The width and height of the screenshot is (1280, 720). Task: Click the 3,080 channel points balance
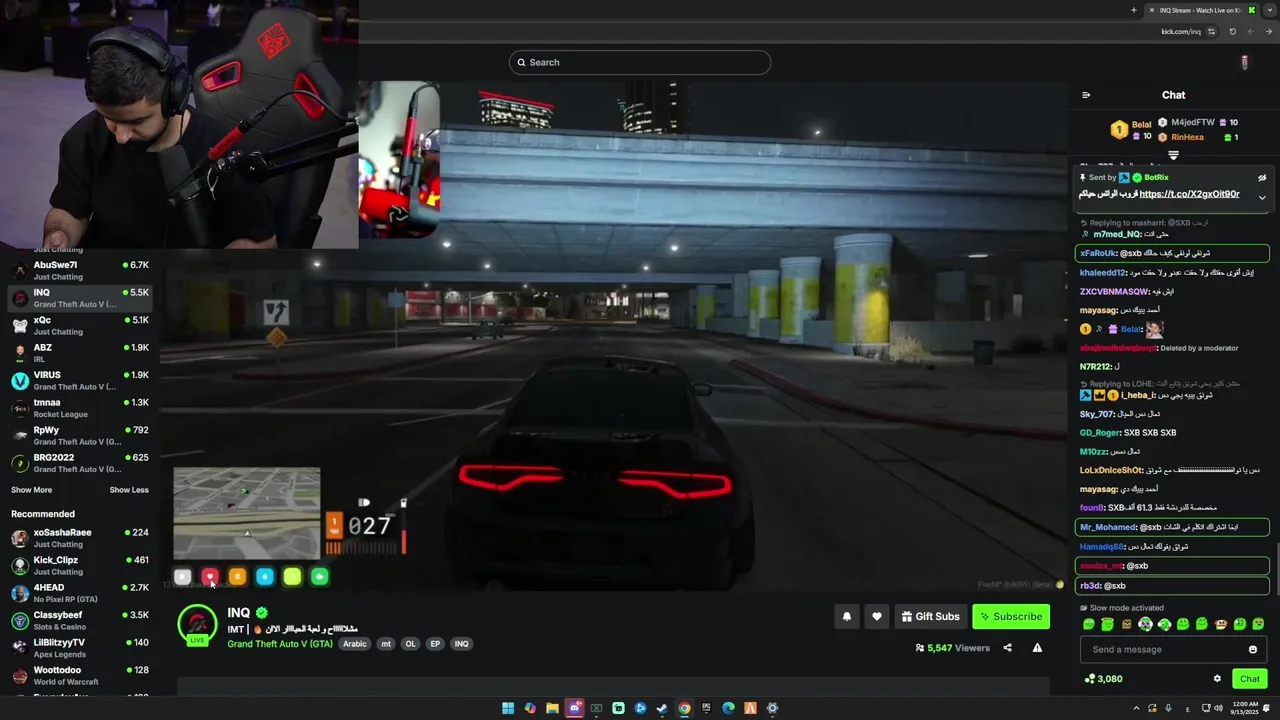pyautogui.click(x=1103, y=679)
